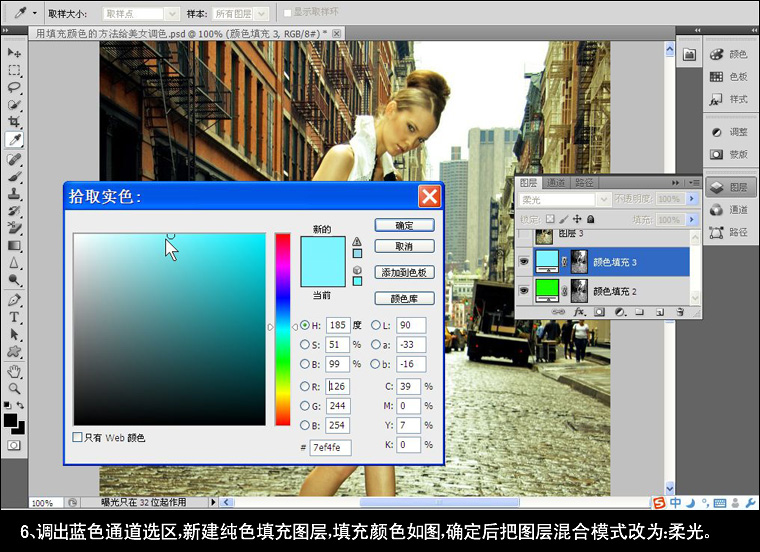Screen dimensions: 760x552
Task: Select the Pen tool
Action: click(x=14, y=300)
